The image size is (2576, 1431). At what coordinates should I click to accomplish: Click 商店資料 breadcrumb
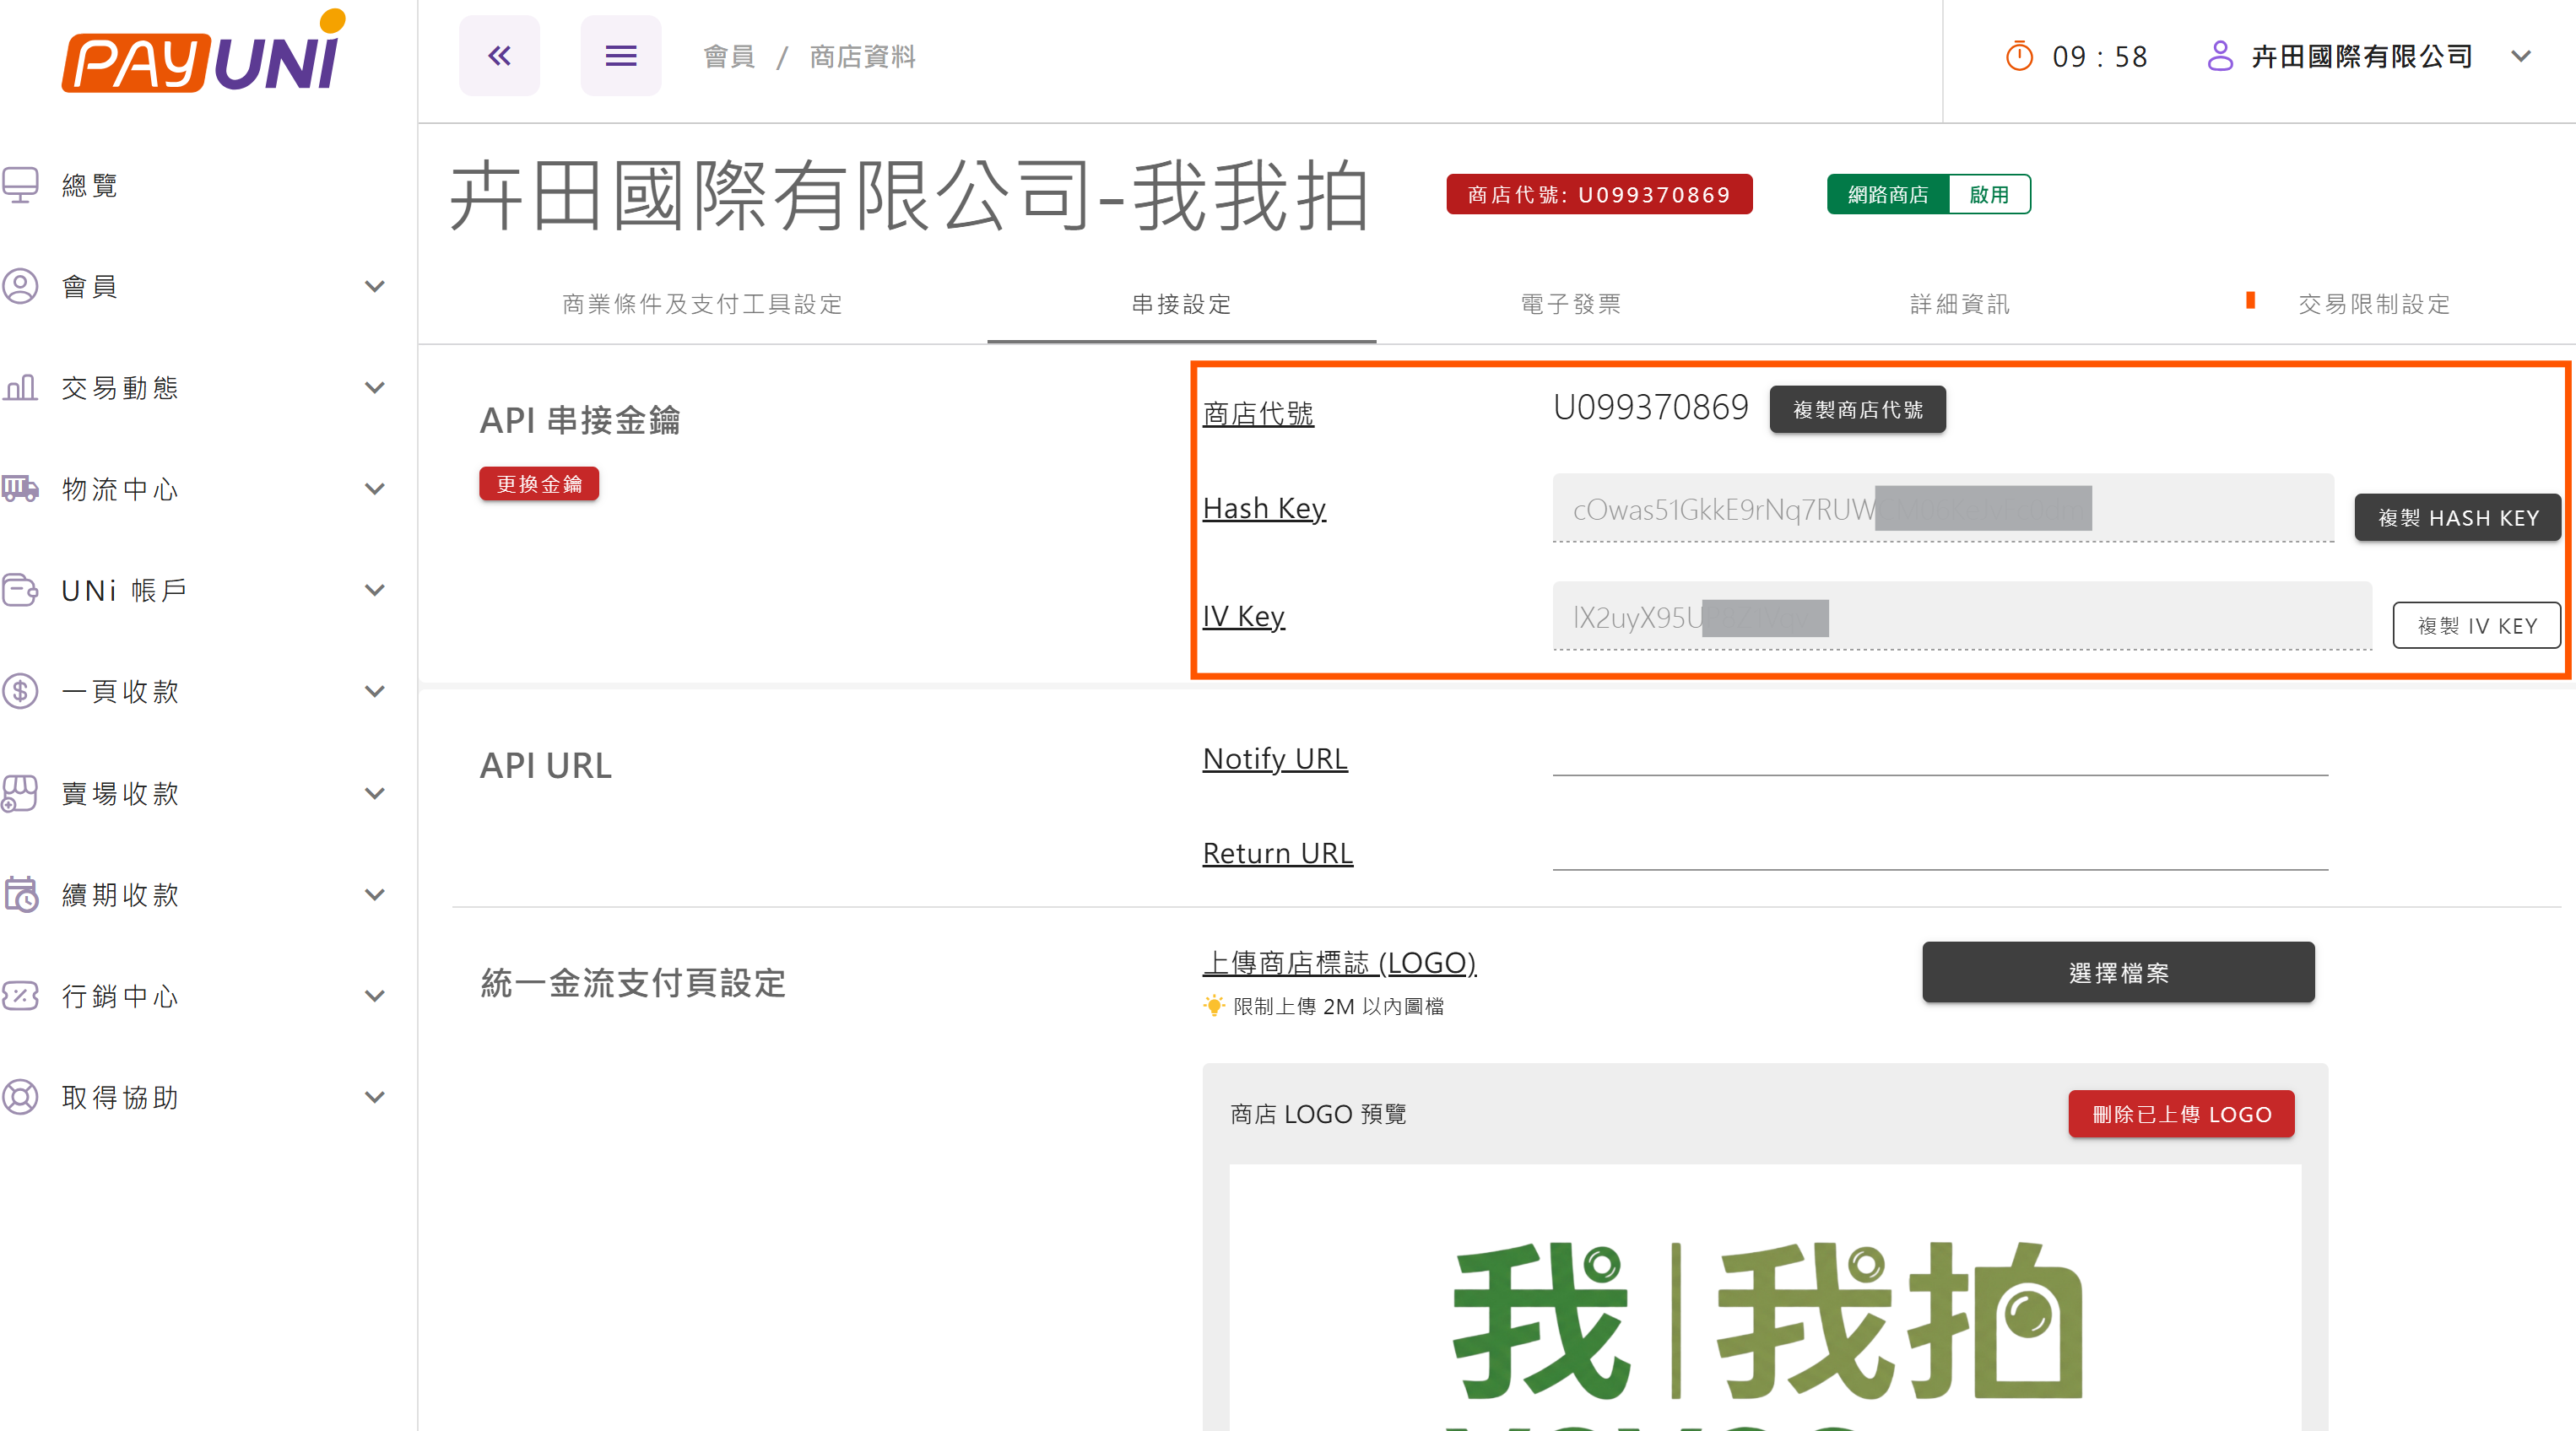click(x=862, y=57)
